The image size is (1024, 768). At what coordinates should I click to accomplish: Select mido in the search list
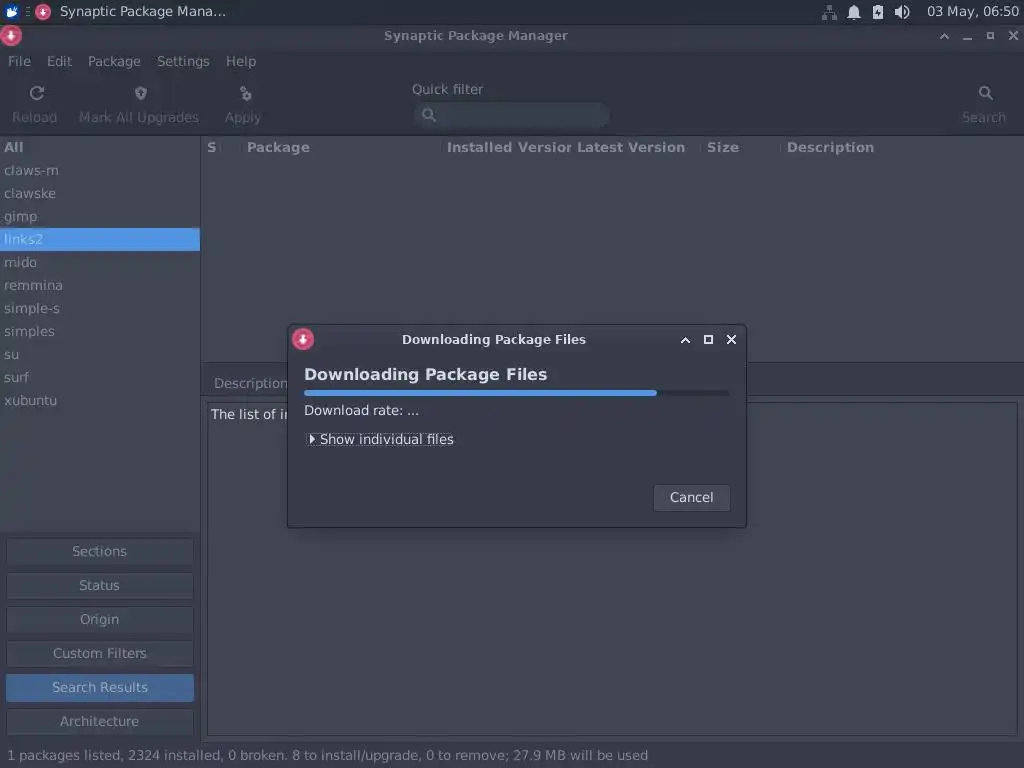click(x=100, y=263)
